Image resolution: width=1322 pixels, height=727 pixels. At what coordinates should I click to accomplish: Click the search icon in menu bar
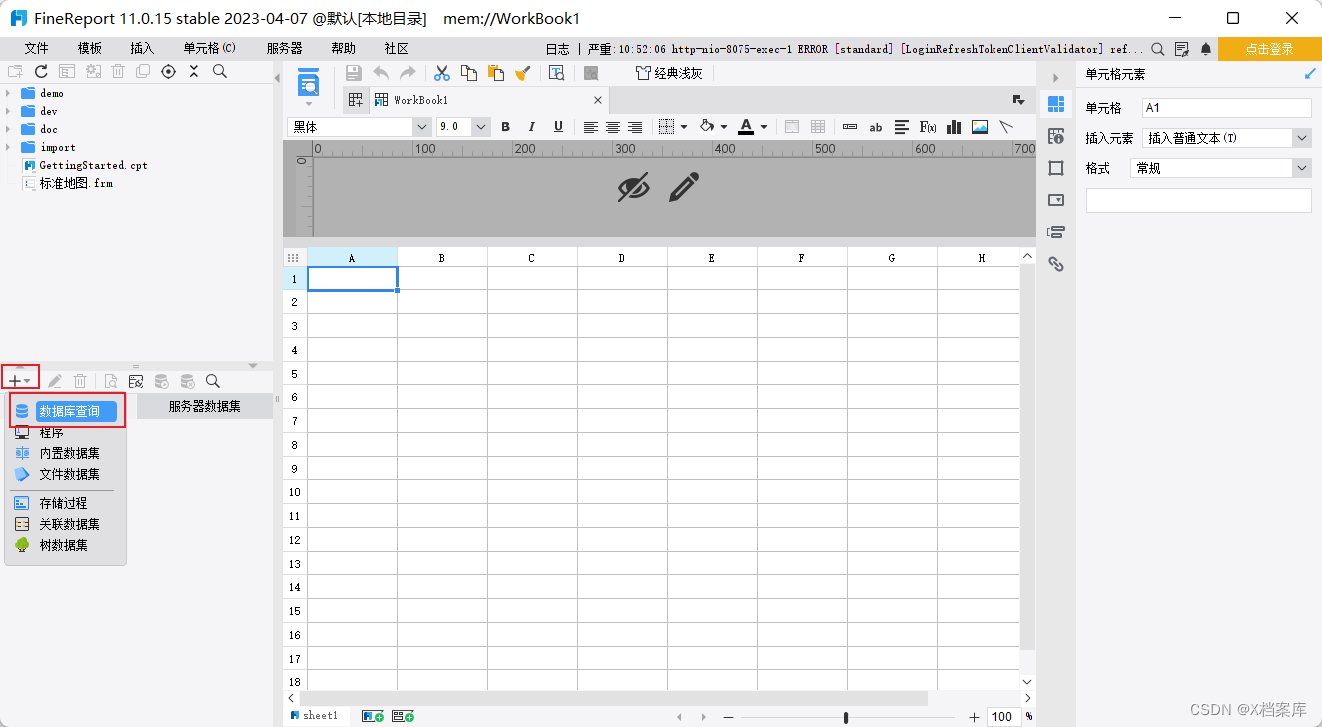coord(1158,48)
